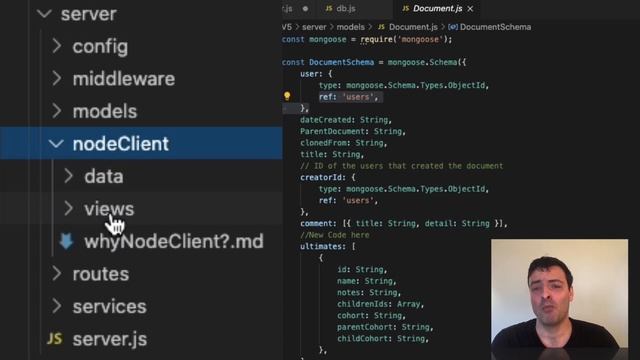Click the text parentCohort: String
Viewport: 640px width, 360px height.
(385, 327)
